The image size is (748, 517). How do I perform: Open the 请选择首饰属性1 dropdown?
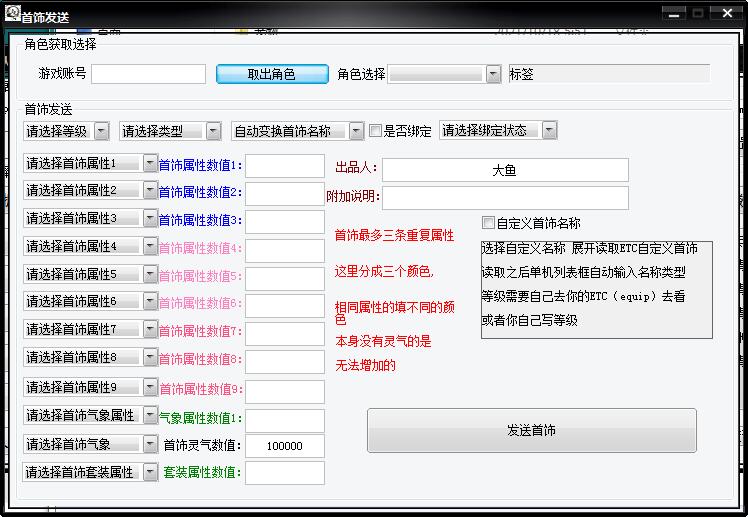pyautogui.click(x=90, y=163)
